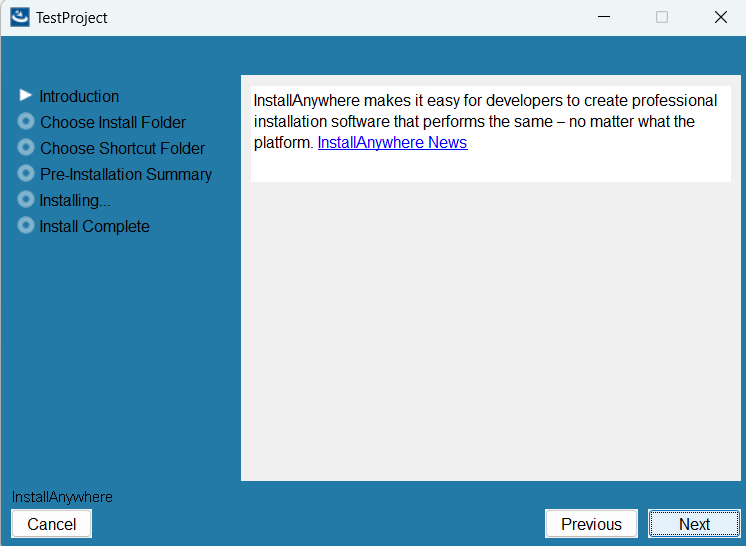The width and height of the screenshot is (746, 546).
Task: Click the arrow icon beside Introduction
Action: point(26,96)
